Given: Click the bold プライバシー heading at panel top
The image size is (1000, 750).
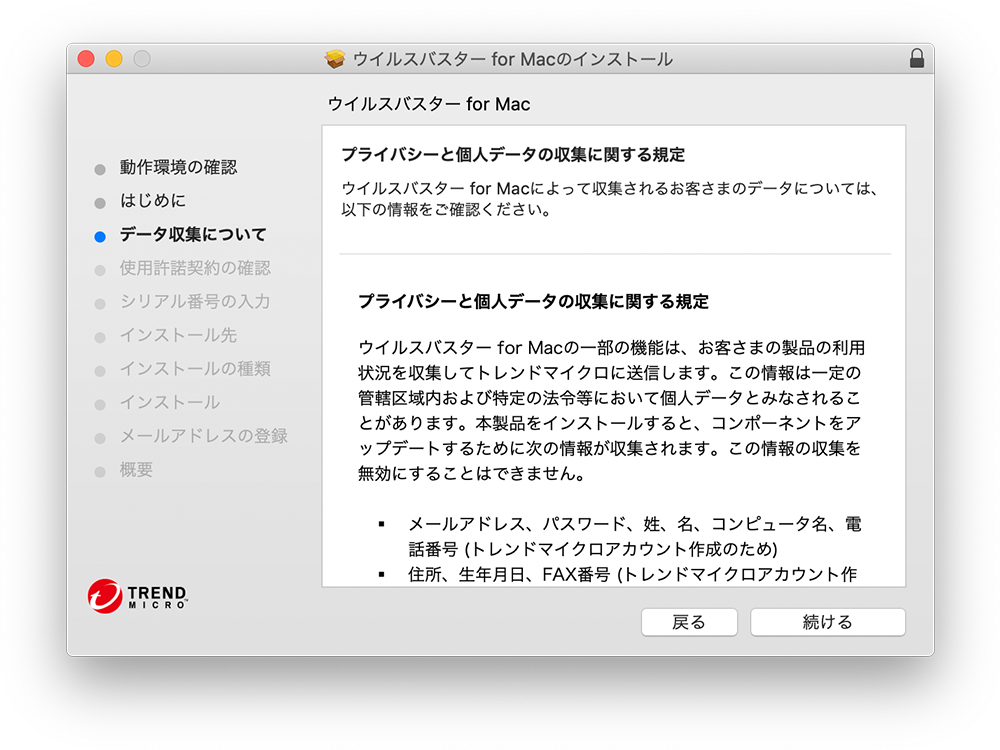Looking at the screenshot, I should click(x=512, y=155).
